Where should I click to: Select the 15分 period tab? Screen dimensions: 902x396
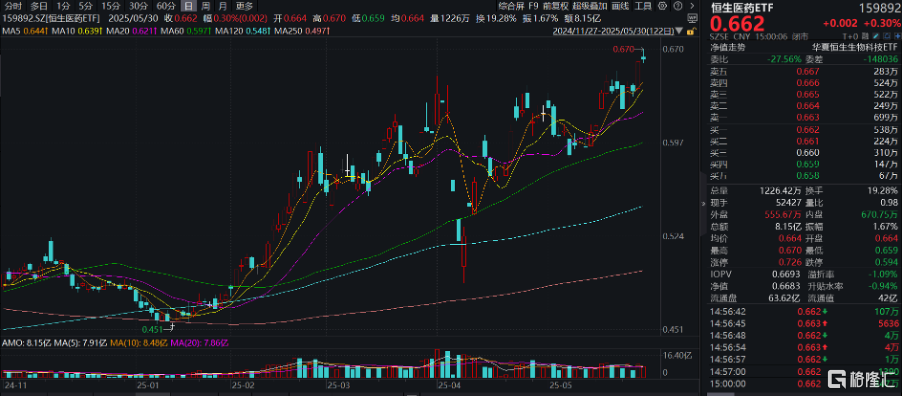point(110,6)
